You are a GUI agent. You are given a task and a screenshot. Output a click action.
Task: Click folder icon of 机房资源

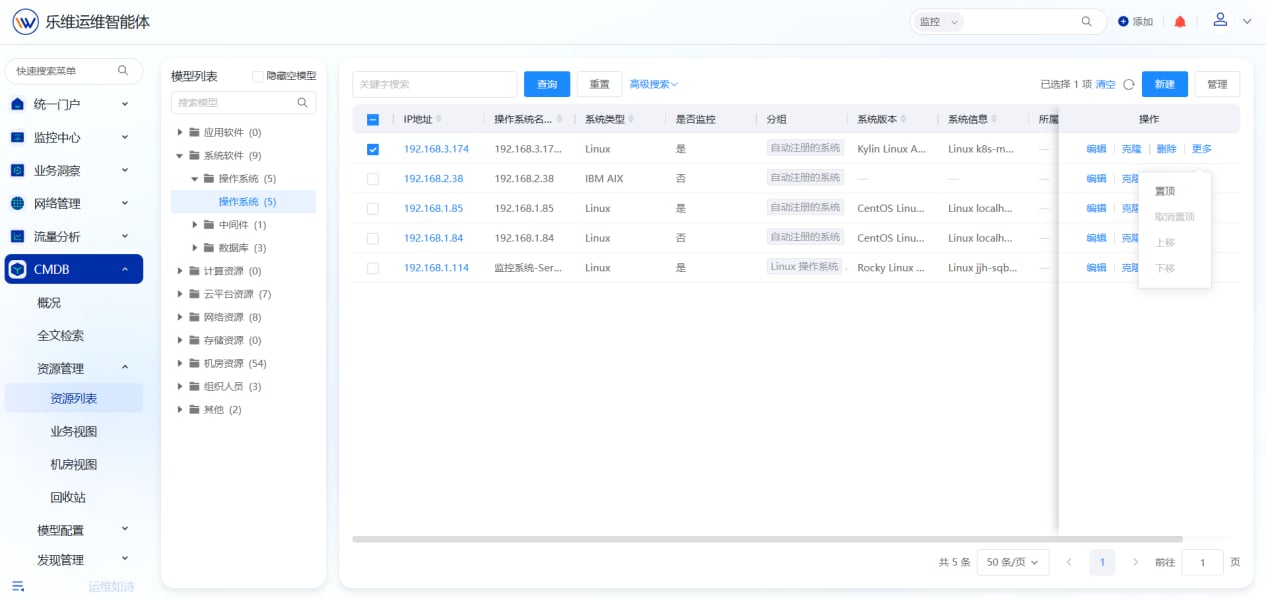point(194,363)
